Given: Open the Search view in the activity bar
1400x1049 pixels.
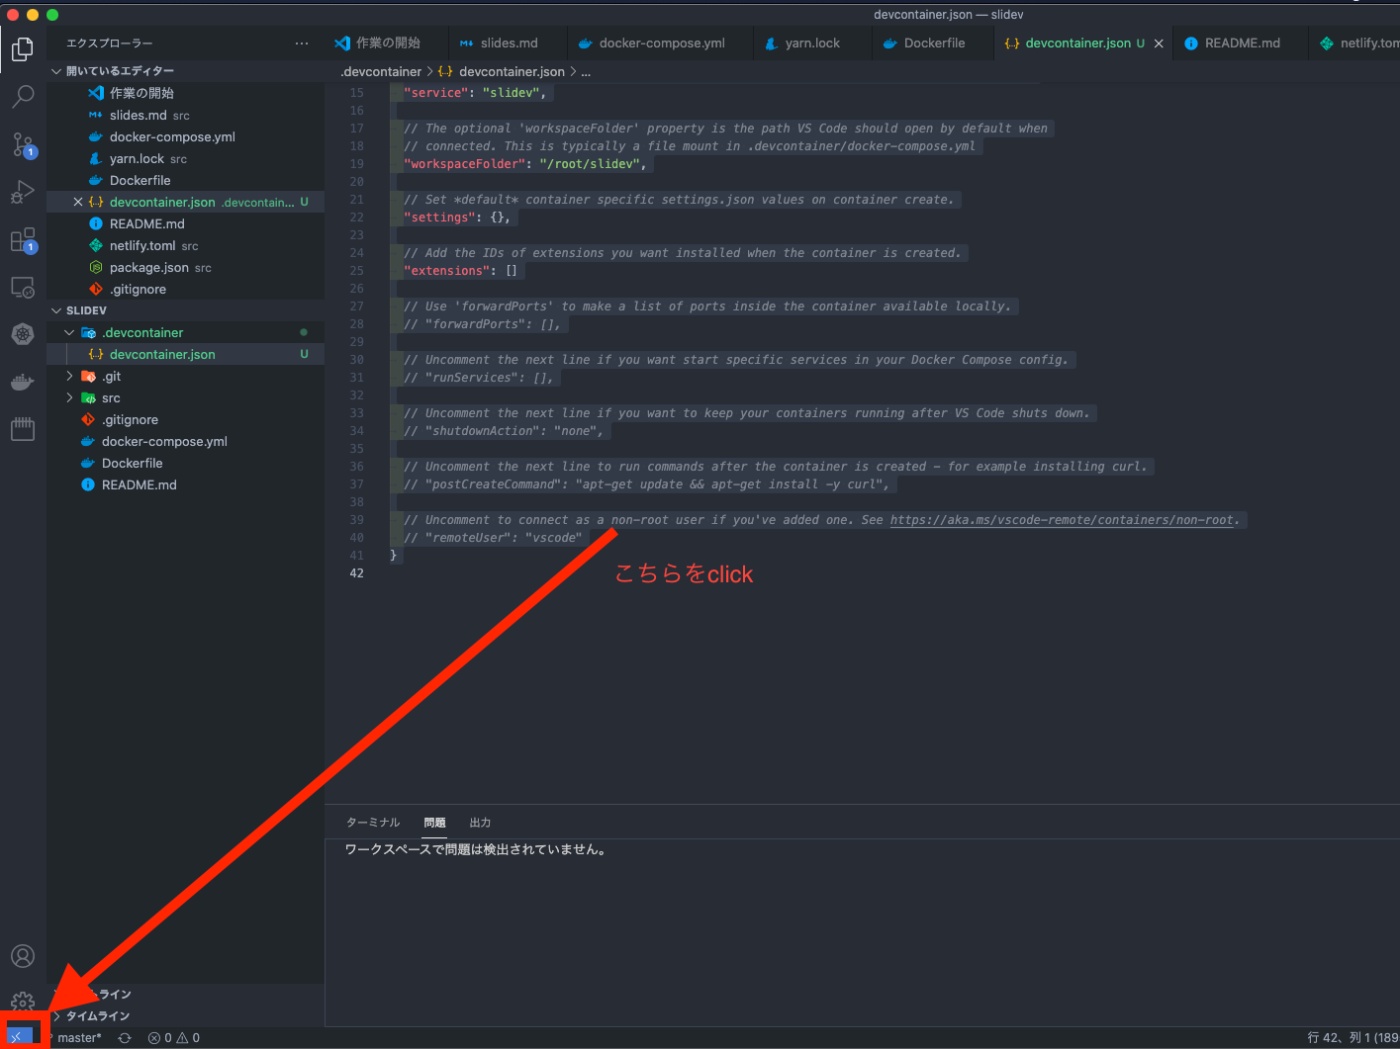Looking at the screenshot, I should click(x=22, y=96).
